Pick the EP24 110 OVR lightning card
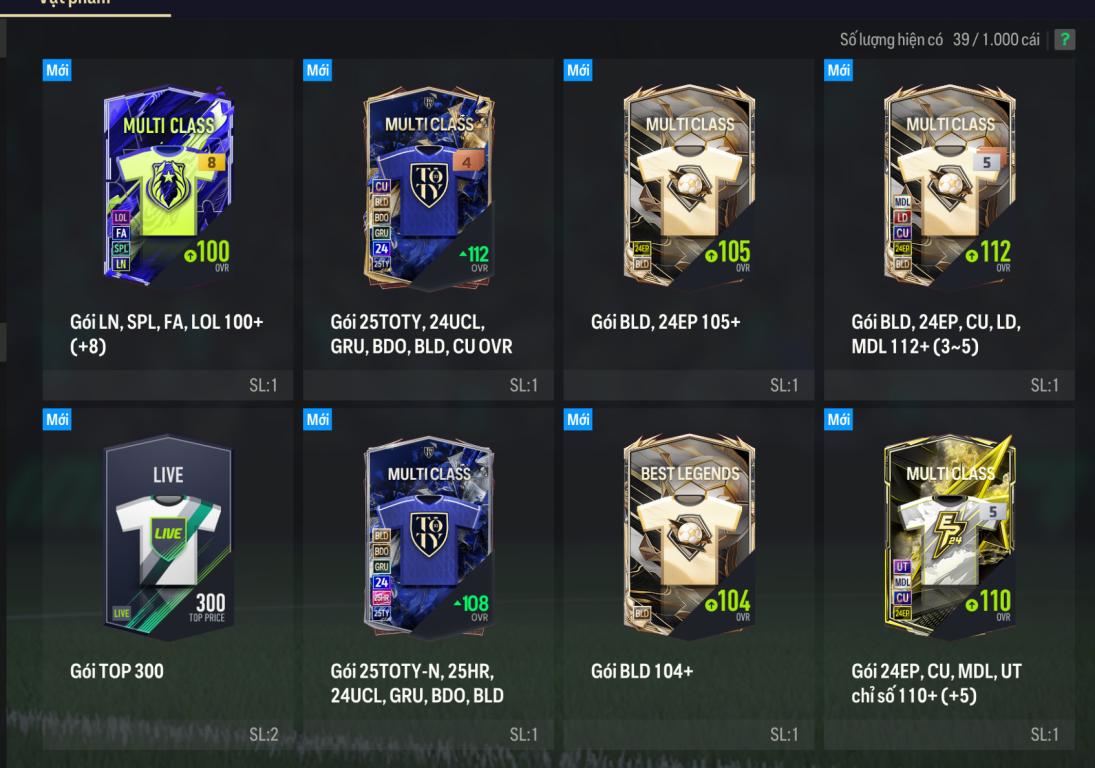Viewport: 1095px width, 768px height. 950,535
